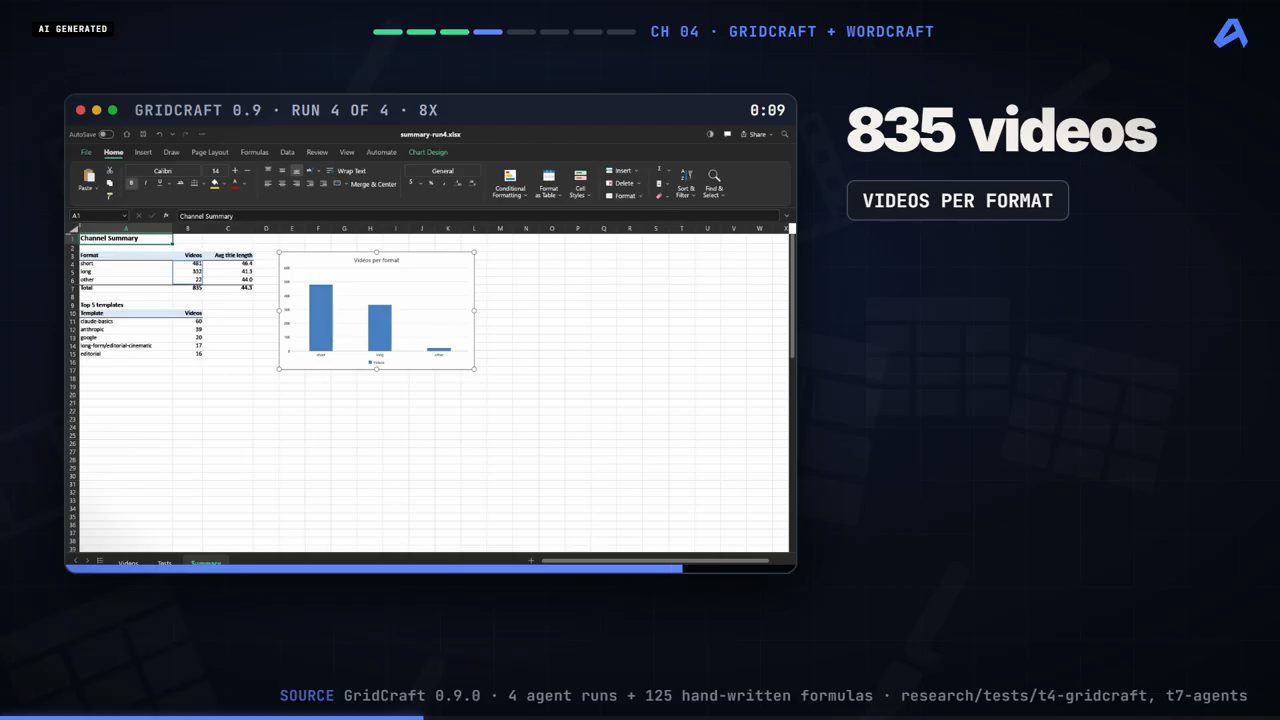Open the comments pane icon
This screenshot has height=720, width=1280.
[728, 134]
